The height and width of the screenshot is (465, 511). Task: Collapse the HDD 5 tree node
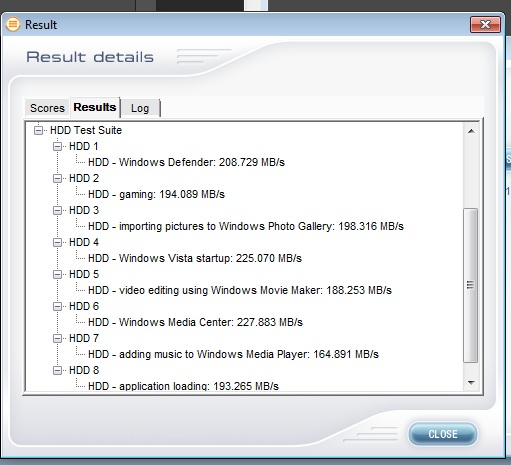[58, 274]
